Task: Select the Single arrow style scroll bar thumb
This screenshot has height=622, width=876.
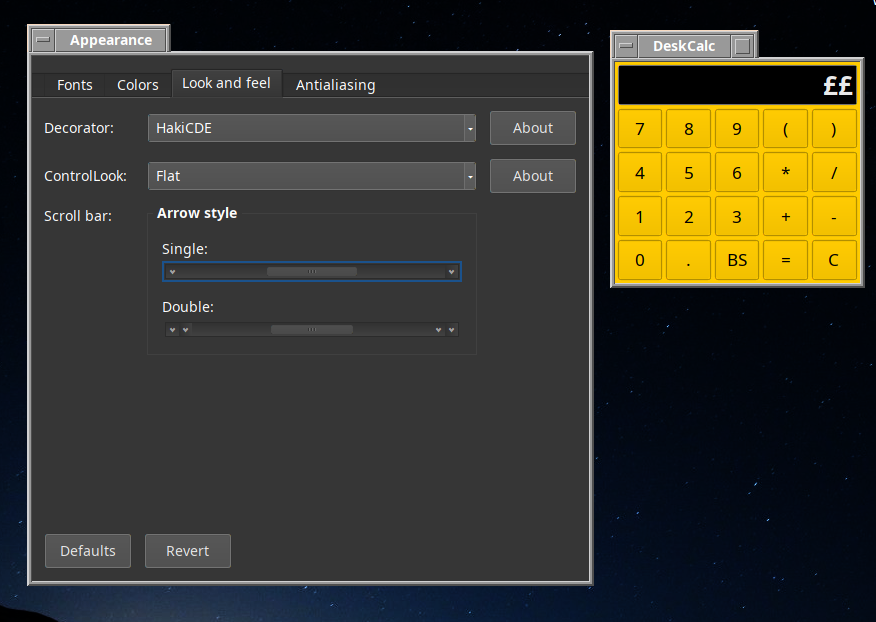Action: pyautogui.click(x=312, y=272)
